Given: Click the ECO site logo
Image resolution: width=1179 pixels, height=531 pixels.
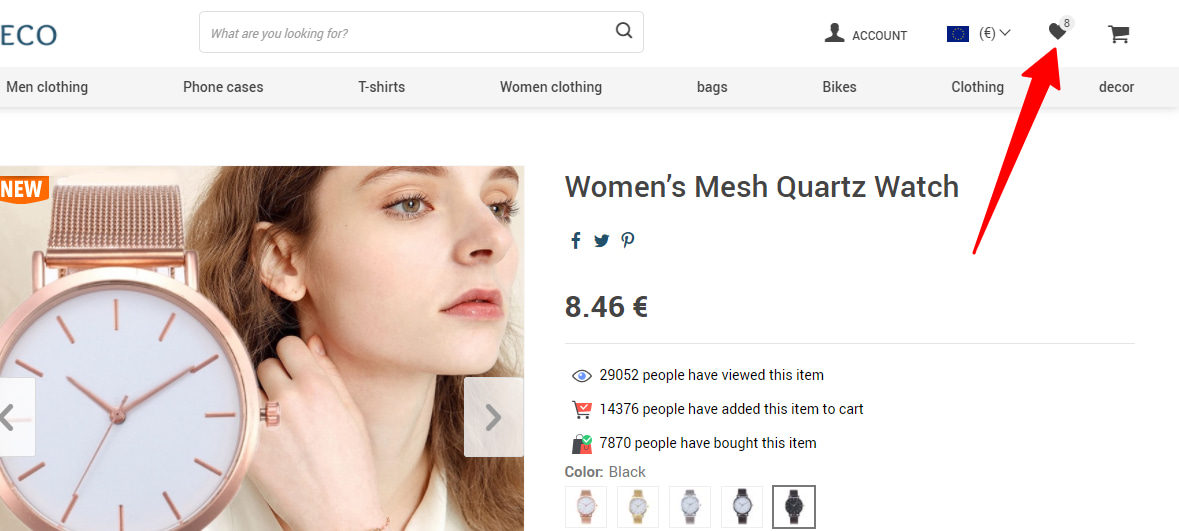Looking at the screenshot, I should pos(28,35).
